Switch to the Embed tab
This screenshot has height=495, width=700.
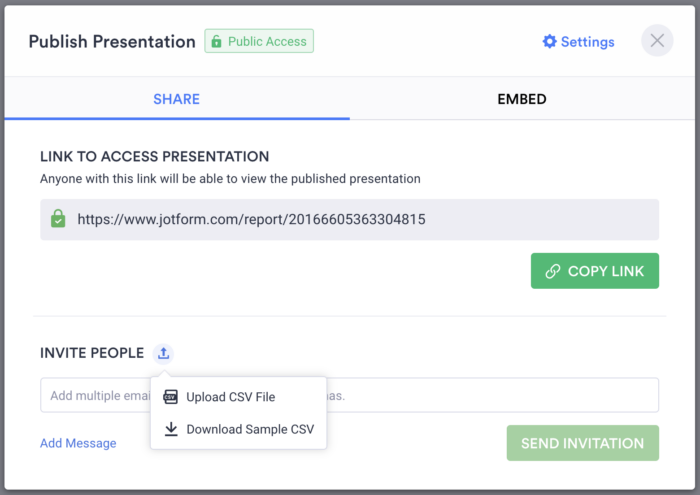522,99
